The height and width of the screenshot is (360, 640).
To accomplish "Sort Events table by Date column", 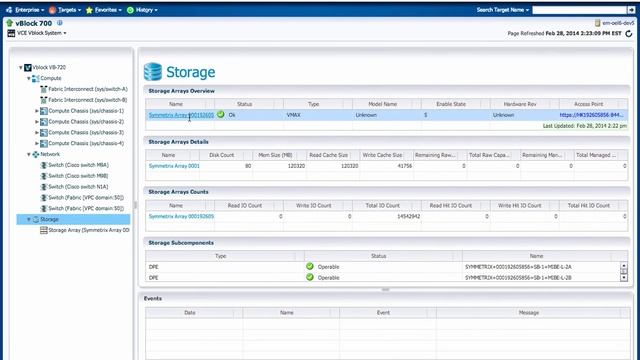I will [x=190, y=313].
